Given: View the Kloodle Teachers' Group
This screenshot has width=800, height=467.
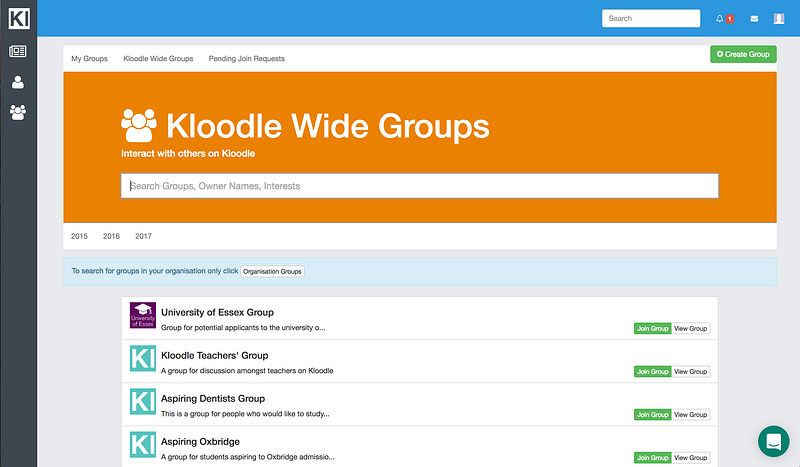Looking at the screenshot, I should [x=691, y=372].
